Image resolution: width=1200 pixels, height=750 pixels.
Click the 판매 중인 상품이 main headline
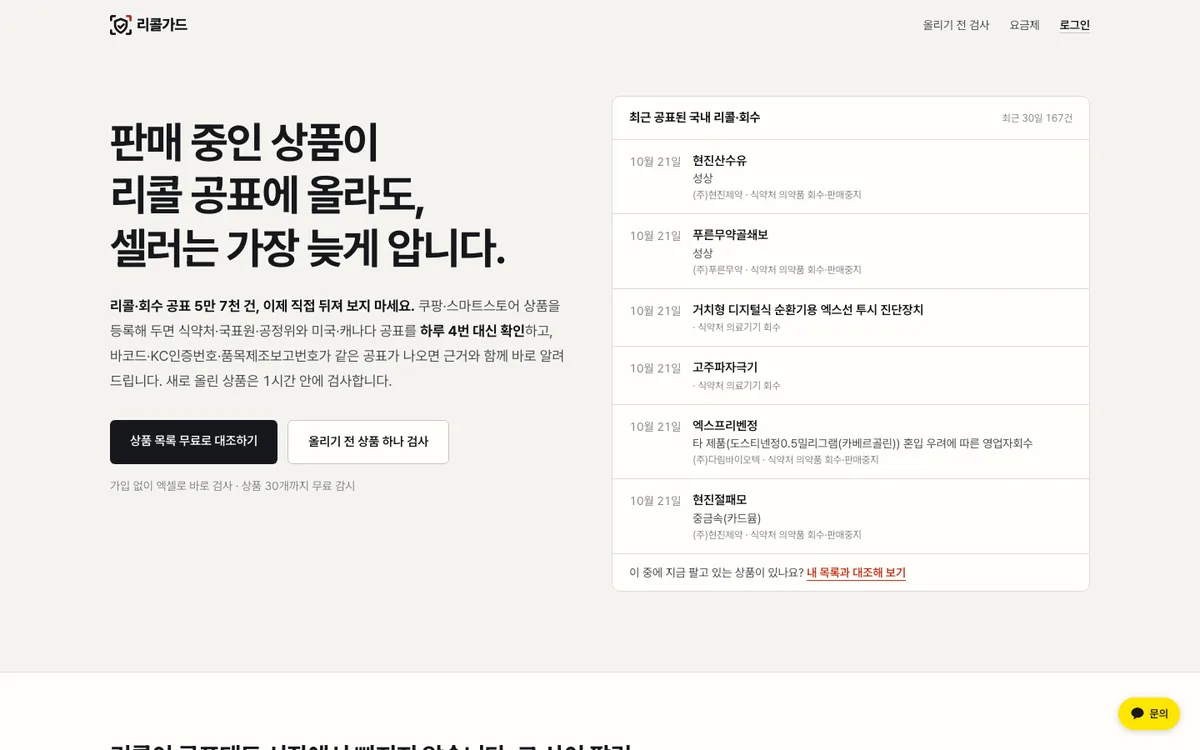tap(245, 143)
